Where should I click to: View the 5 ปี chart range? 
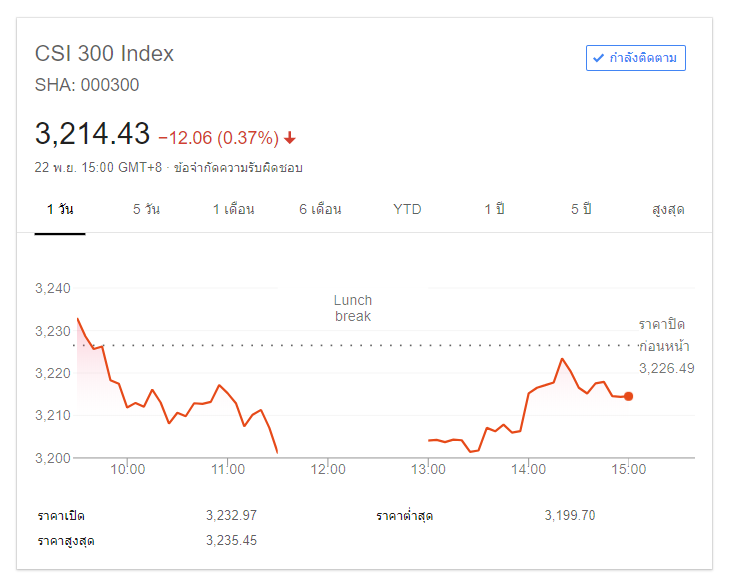[x=581, y=209]
